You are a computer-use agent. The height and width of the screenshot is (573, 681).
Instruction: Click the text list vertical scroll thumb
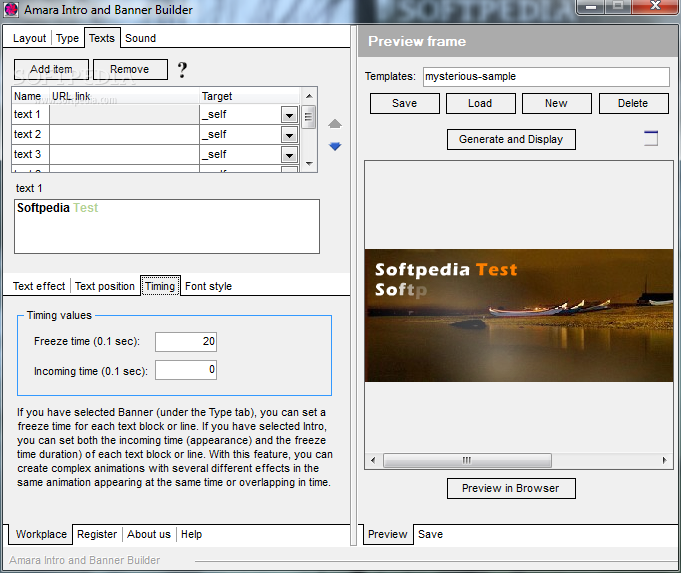coord(309,117)
